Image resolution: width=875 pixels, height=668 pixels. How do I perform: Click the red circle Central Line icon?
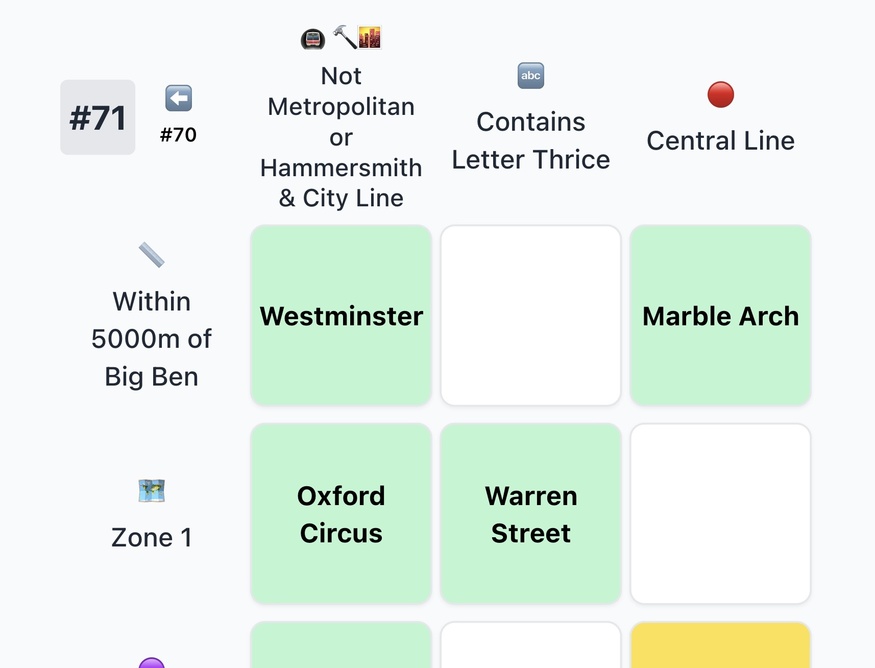pyautogui.click(x=720, y=95)
